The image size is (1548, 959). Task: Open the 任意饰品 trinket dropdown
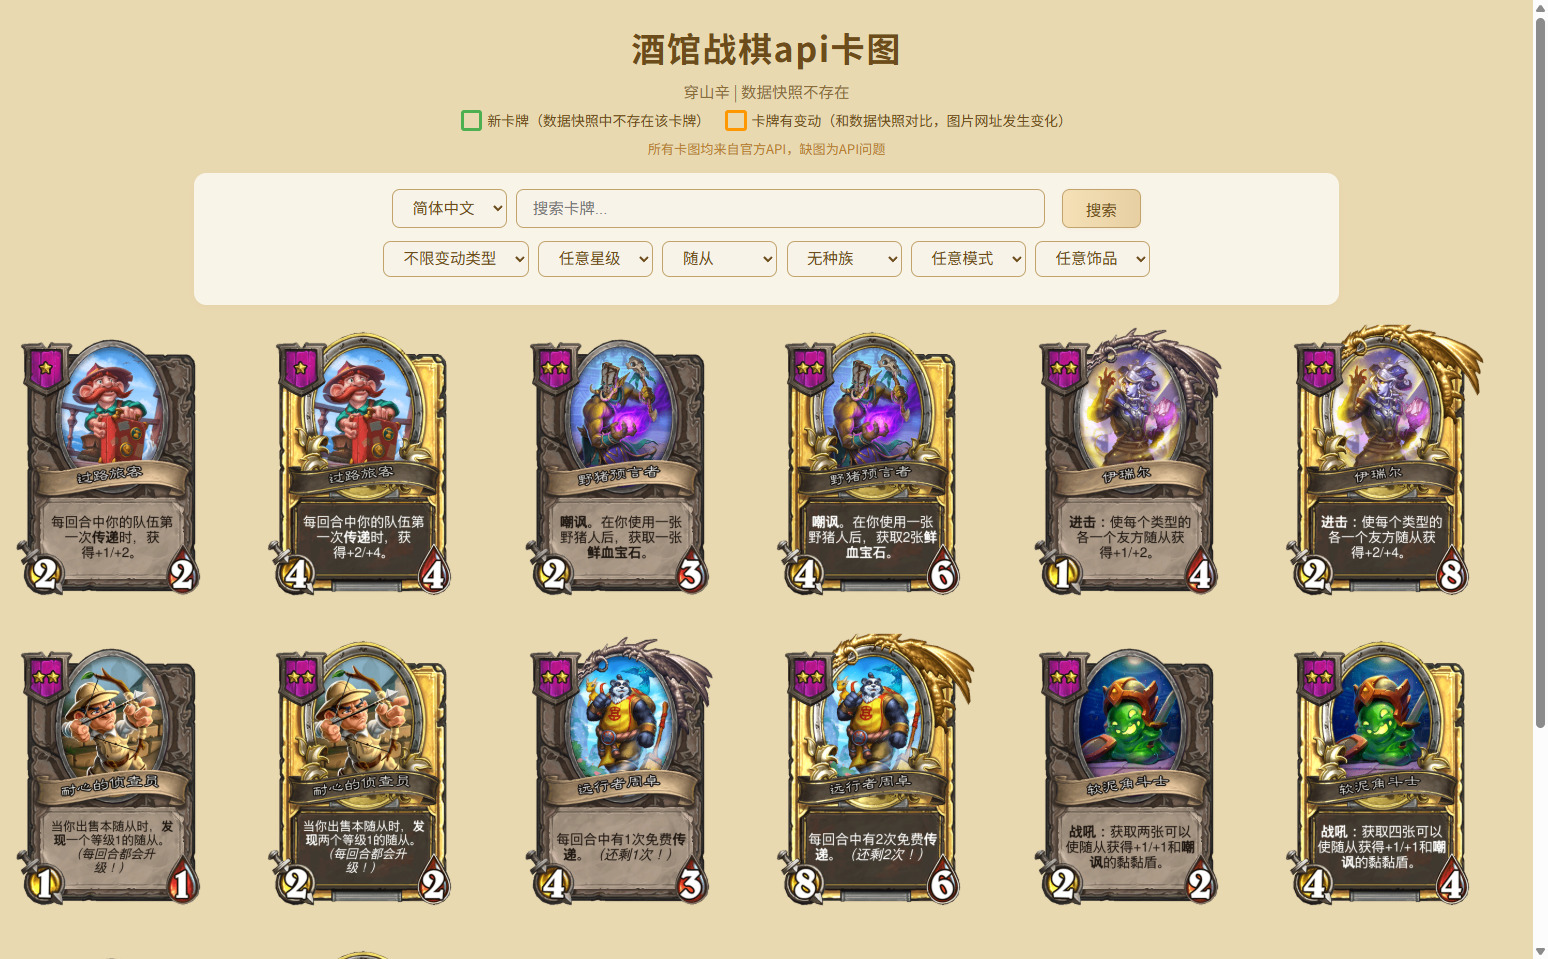pyautogui.click(x=1092, y=258)
